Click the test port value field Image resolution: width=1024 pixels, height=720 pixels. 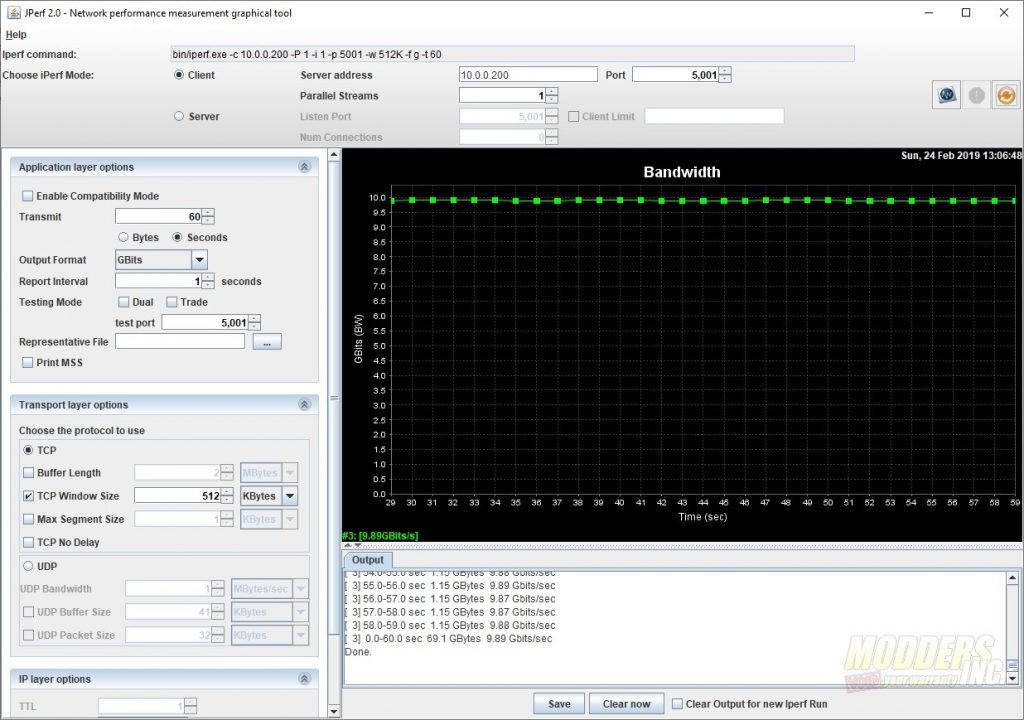click(x=205, y=322)
